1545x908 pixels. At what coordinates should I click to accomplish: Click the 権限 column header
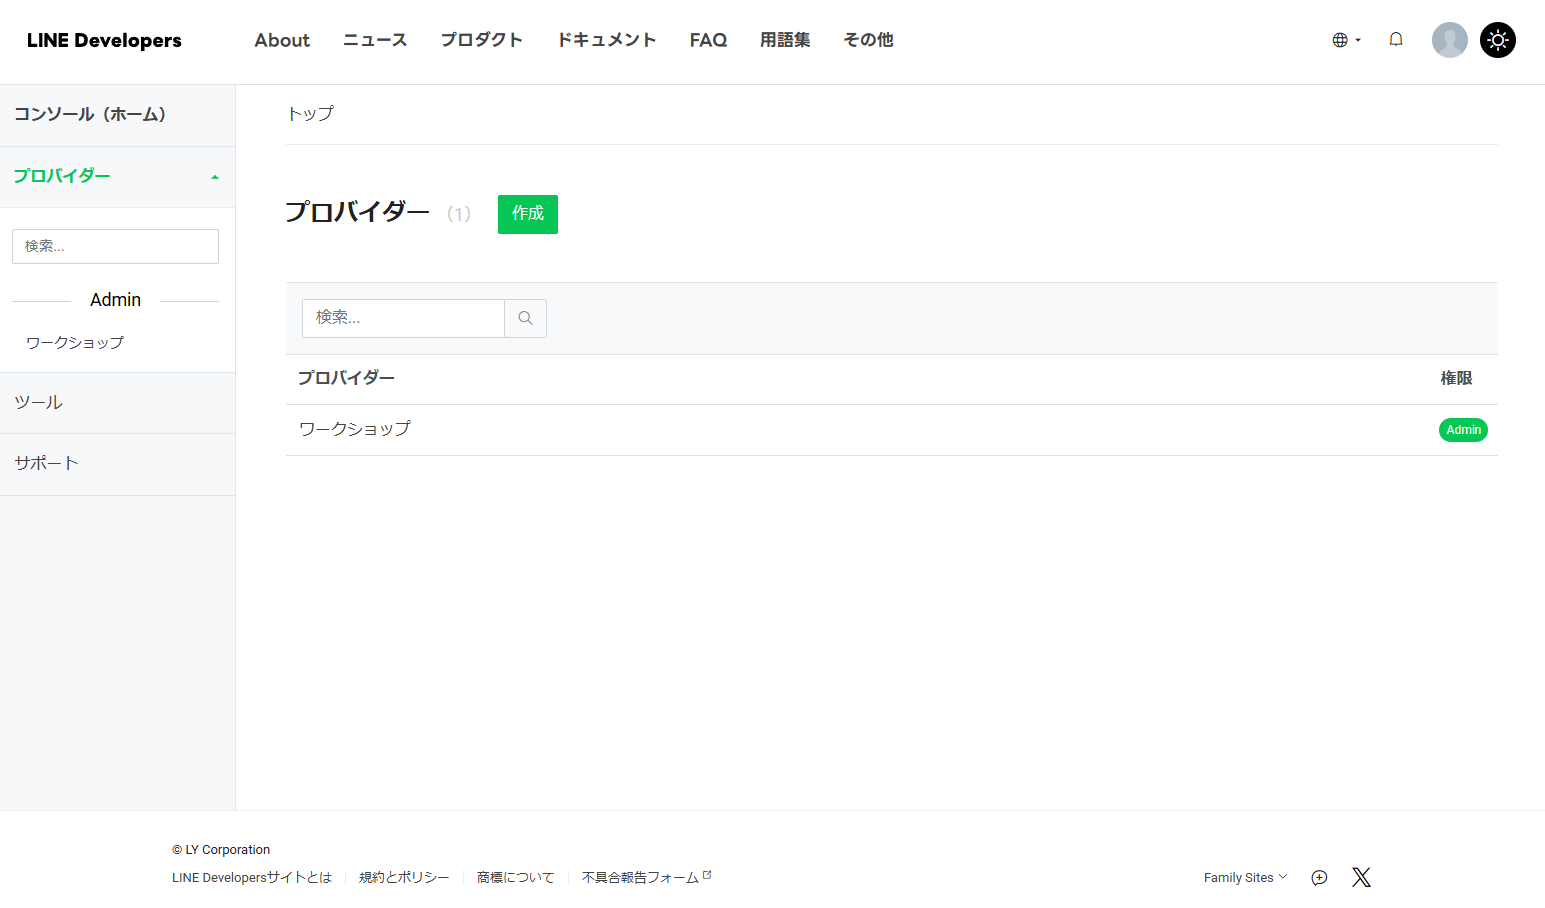coord(1456,378)
